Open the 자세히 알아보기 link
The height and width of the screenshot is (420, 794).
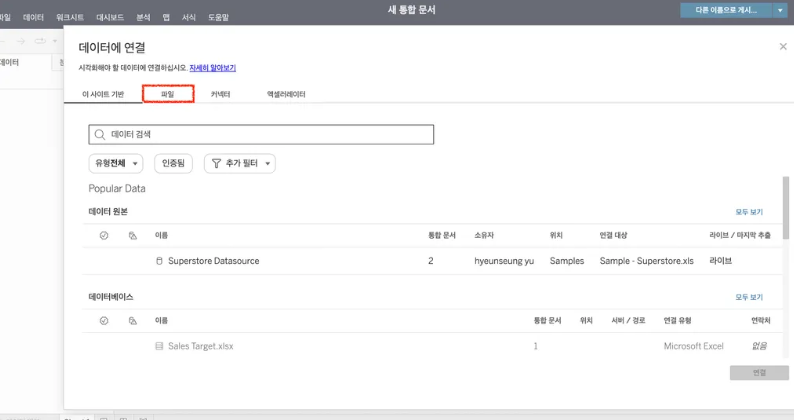pyautogui.click(x=213, y=68)
